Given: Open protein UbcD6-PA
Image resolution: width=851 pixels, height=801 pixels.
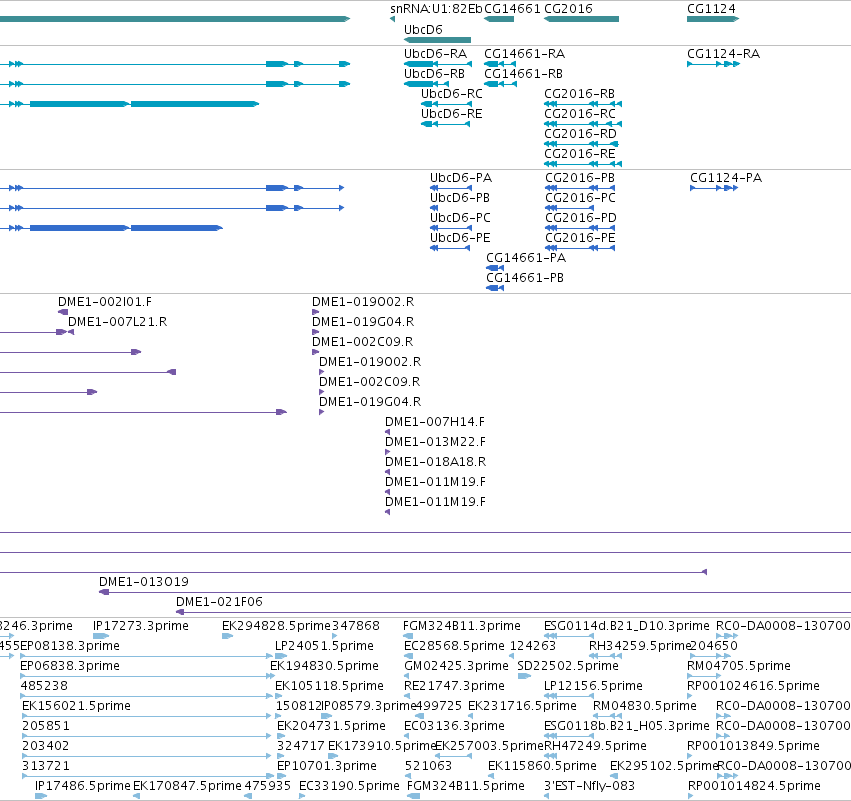Looking at the screenshot, I should point(461,178).
